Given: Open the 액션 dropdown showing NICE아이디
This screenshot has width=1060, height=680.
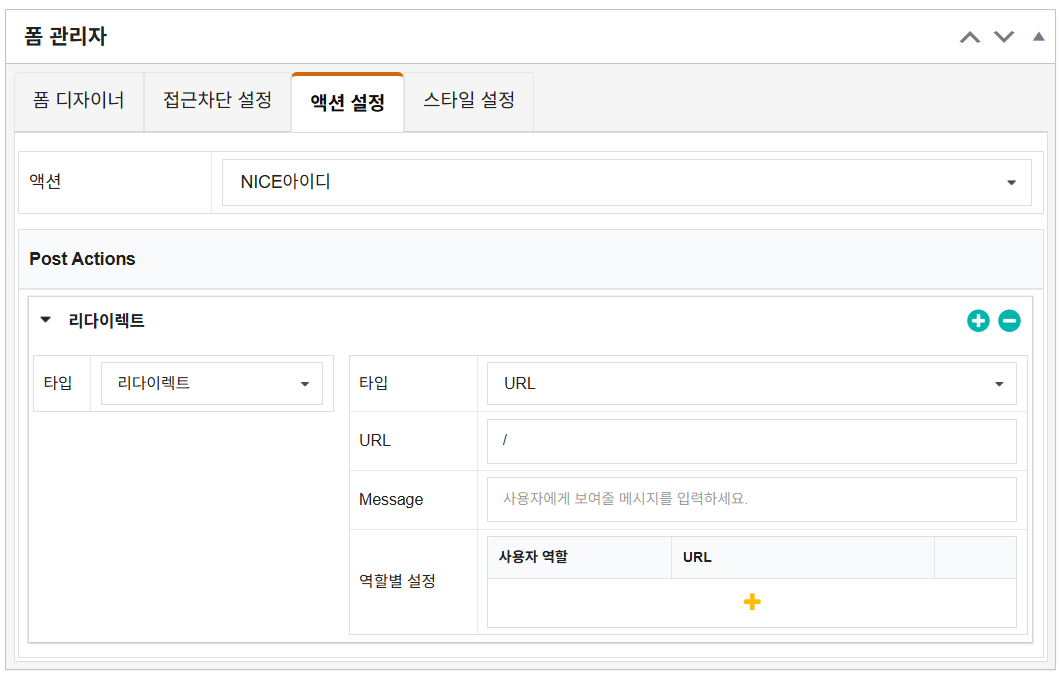Looking at the screenshot, I should point(626,183).
